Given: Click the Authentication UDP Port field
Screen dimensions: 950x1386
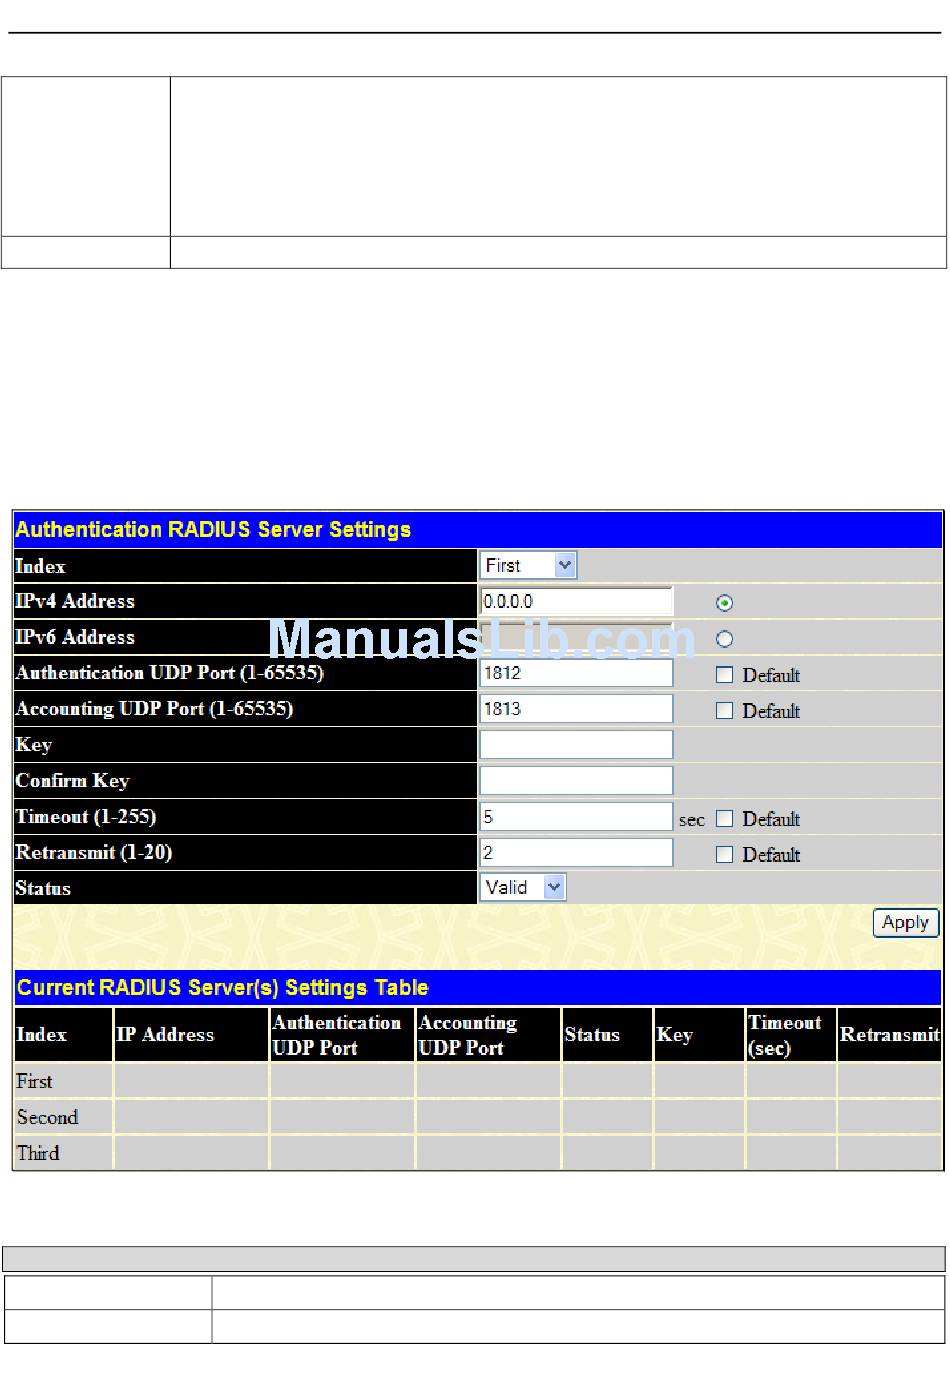Looking at the screenshot, I should click(x=576, y=673).
